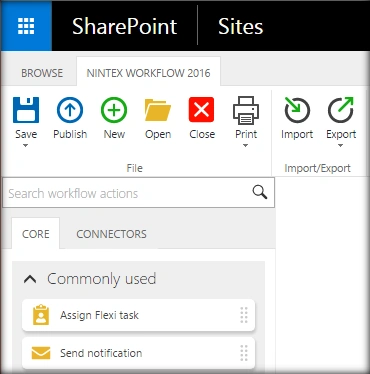
Task: Switch to the CONNECTORS tab
Action: 111,234
